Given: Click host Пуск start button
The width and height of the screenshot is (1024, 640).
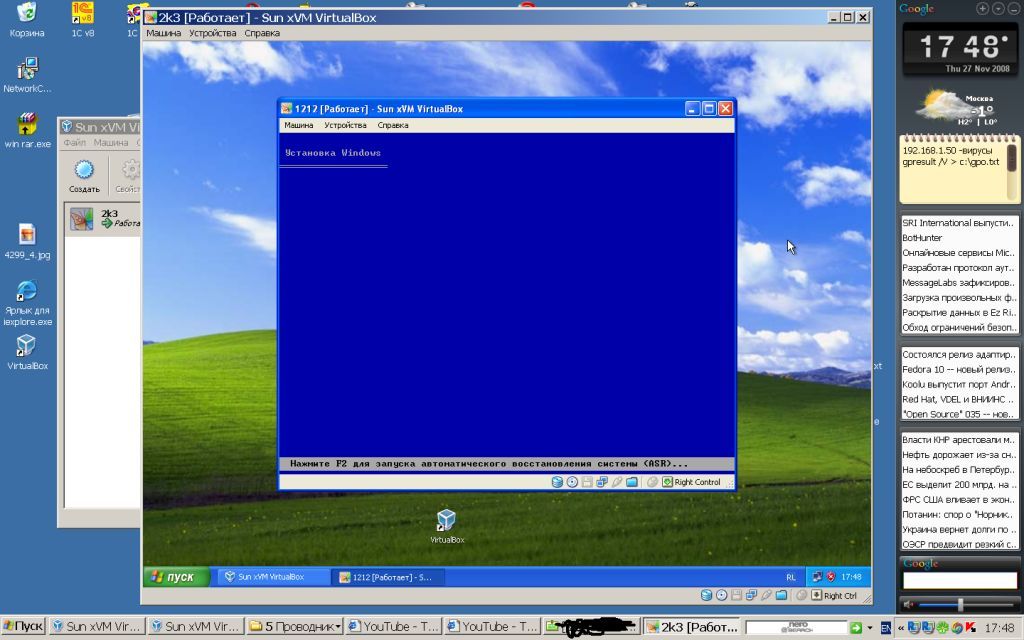Looking at the screenshot, I should click(x=23, y=626).
